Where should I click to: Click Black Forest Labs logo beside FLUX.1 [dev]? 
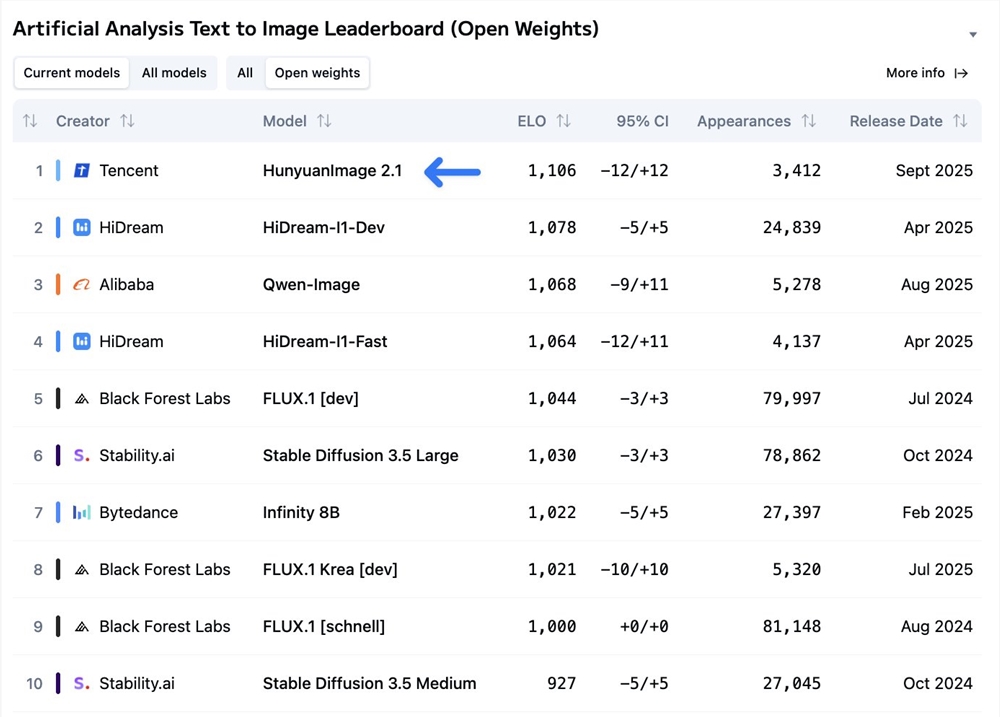click(x=82, y=399)
